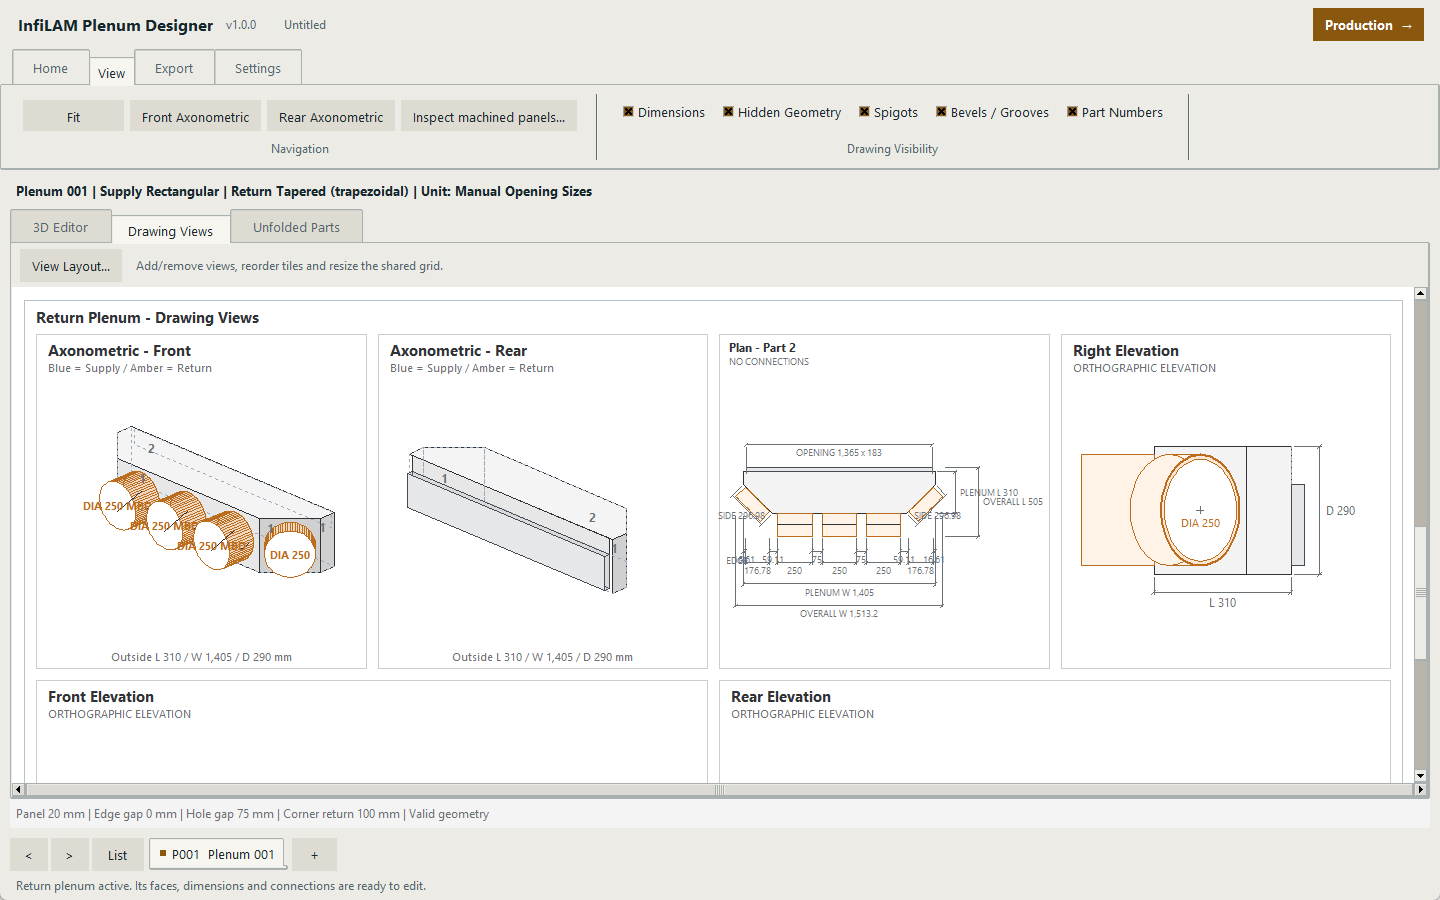Image resolution: width=1440 pixels, height=900 pixels.
Task: Click the Rear Elevation tile heading
Action: (781, 697)
